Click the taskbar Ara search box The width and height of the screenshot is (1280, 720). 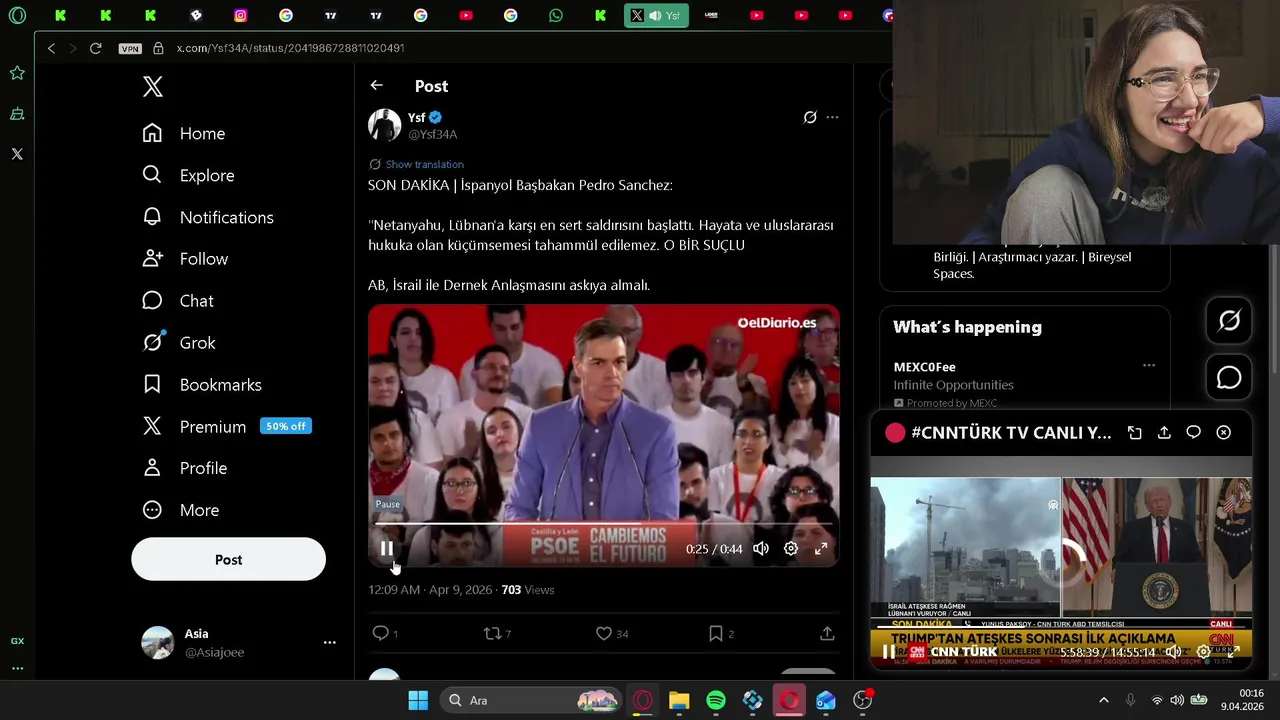coord(530,700)
